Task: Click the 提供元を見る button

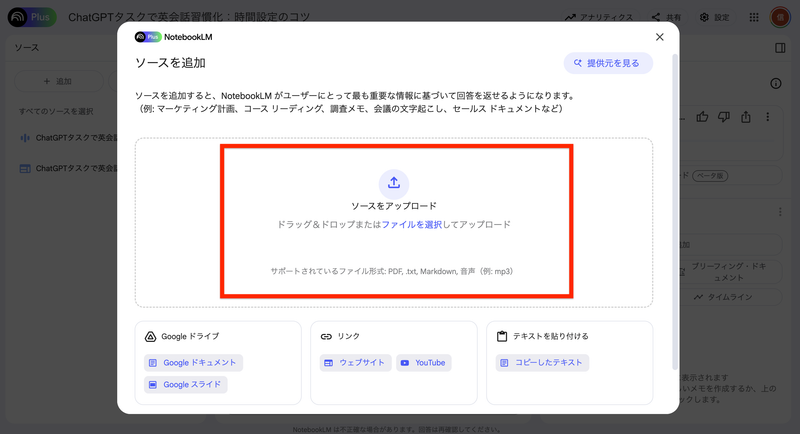Action: click(x=608, y=63)
